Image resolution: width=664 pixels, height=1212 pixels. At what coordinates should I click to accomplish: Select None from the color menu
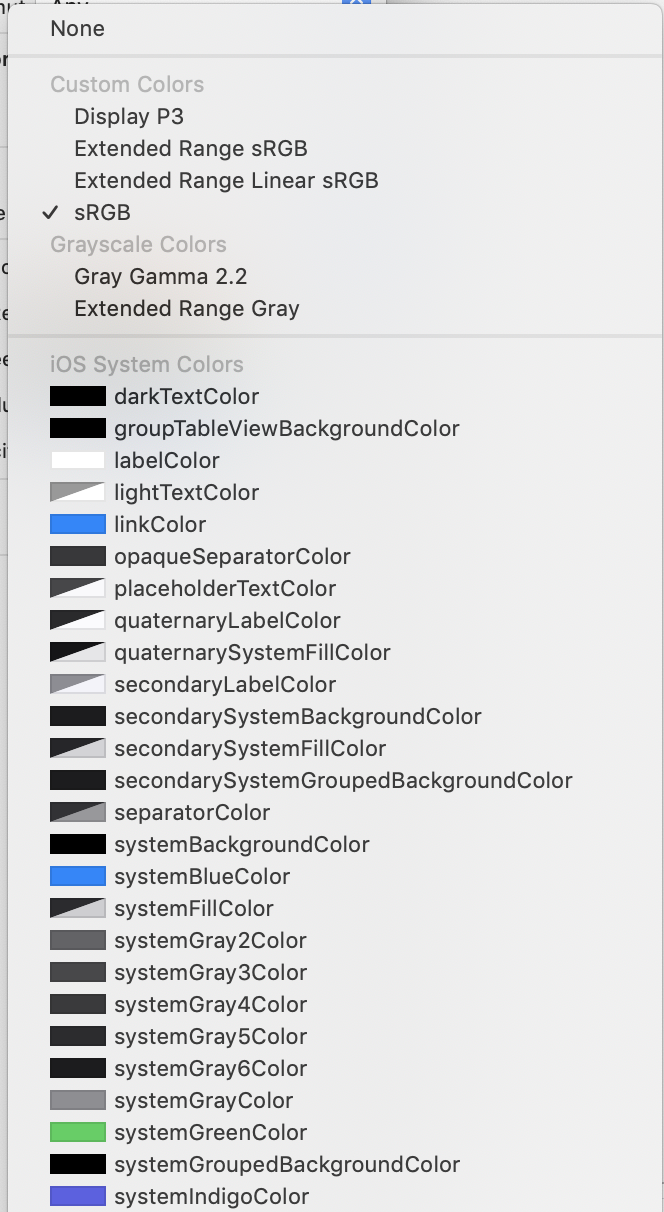[77, 29]
